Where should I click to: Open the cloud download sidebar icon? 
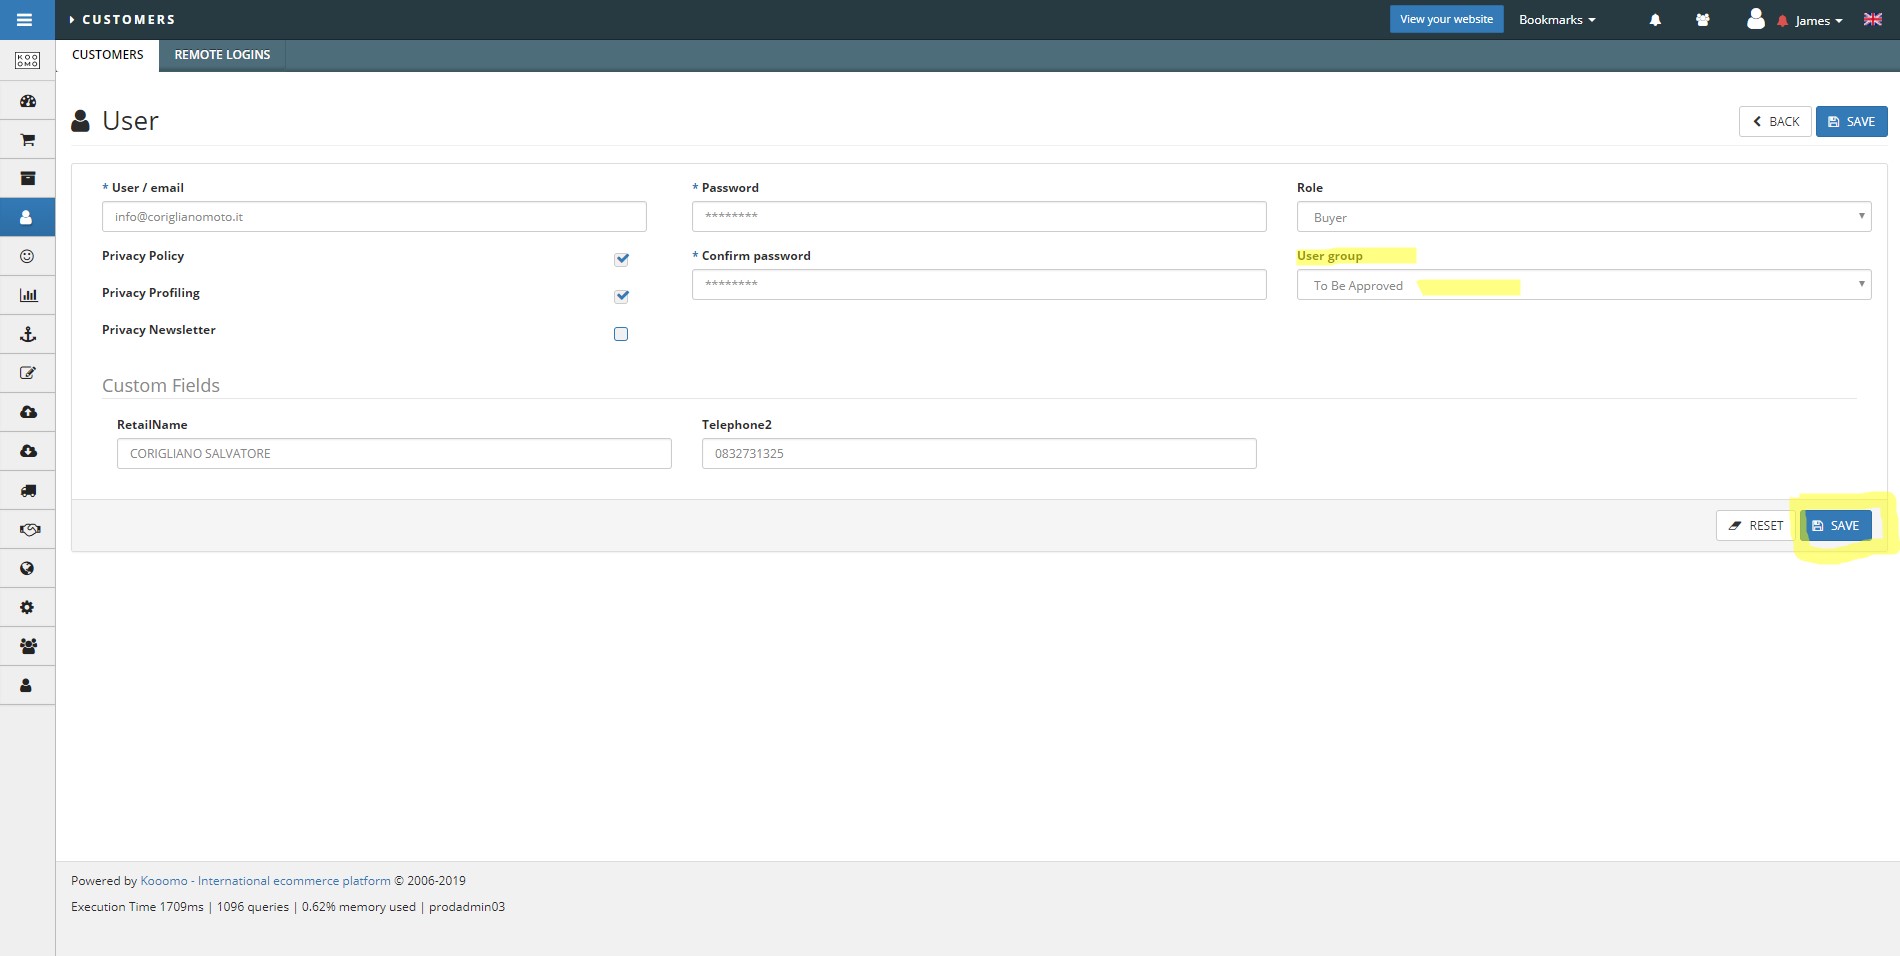[x=28, y=451]
